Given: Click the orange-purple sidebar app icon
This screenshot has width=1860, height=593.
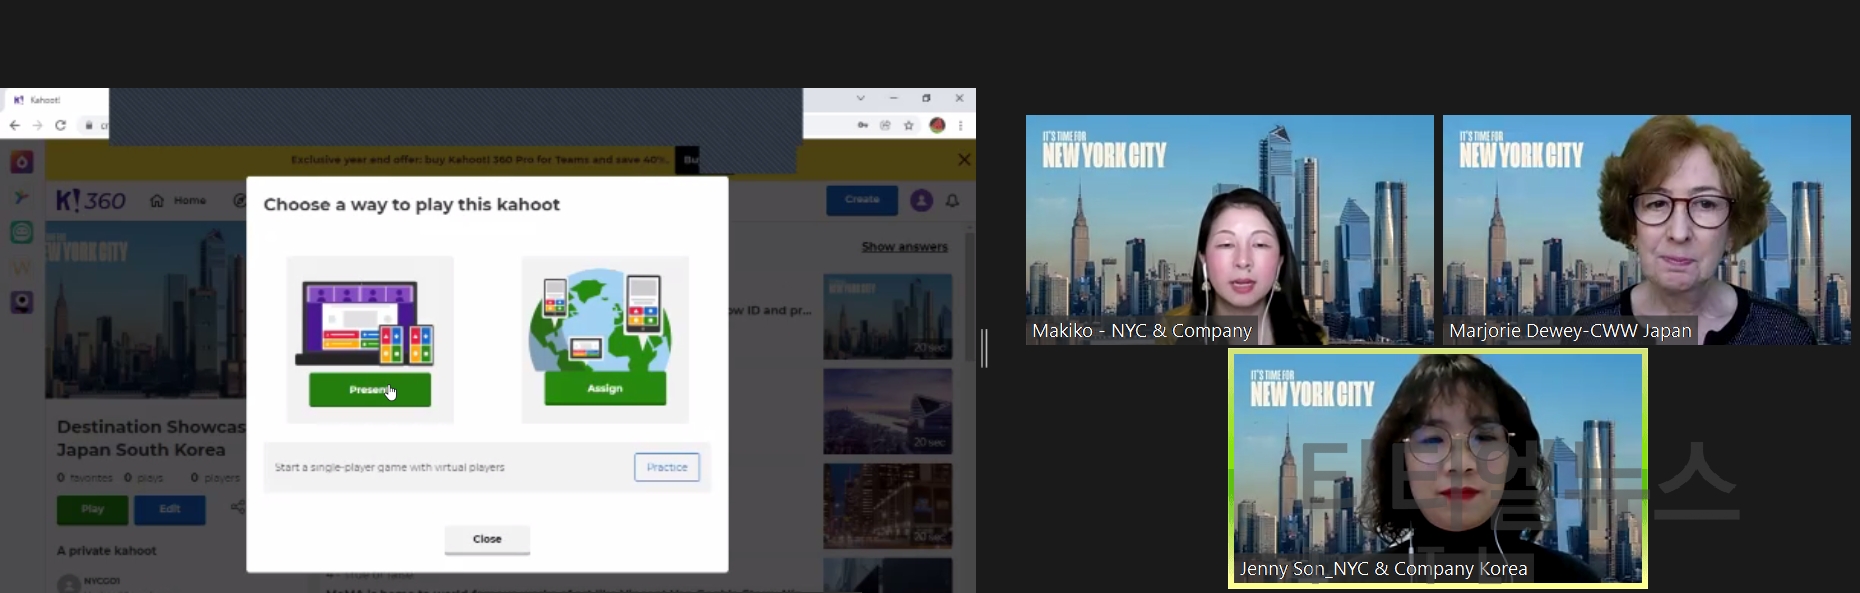Looking at the screenshot, I should click(22, 162).
